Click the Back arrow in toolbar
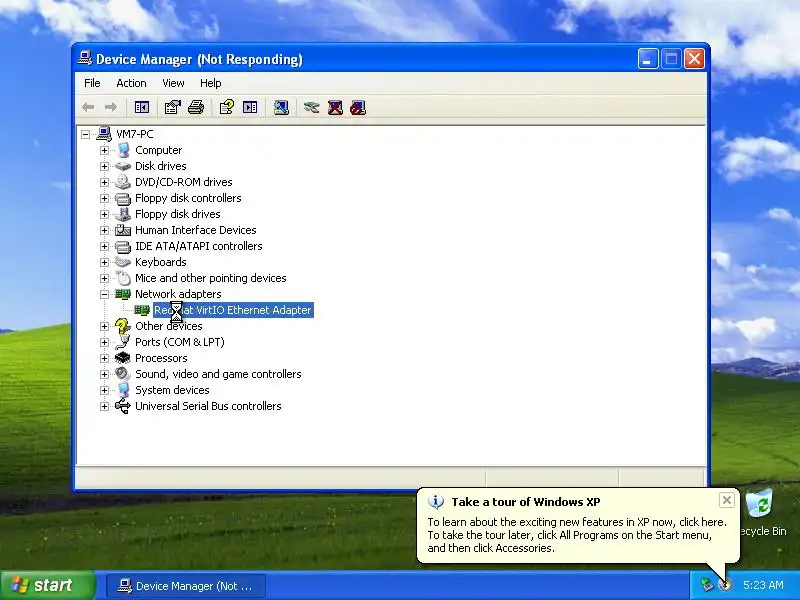This screenshot has height=600, width=800. coord(88,107)
